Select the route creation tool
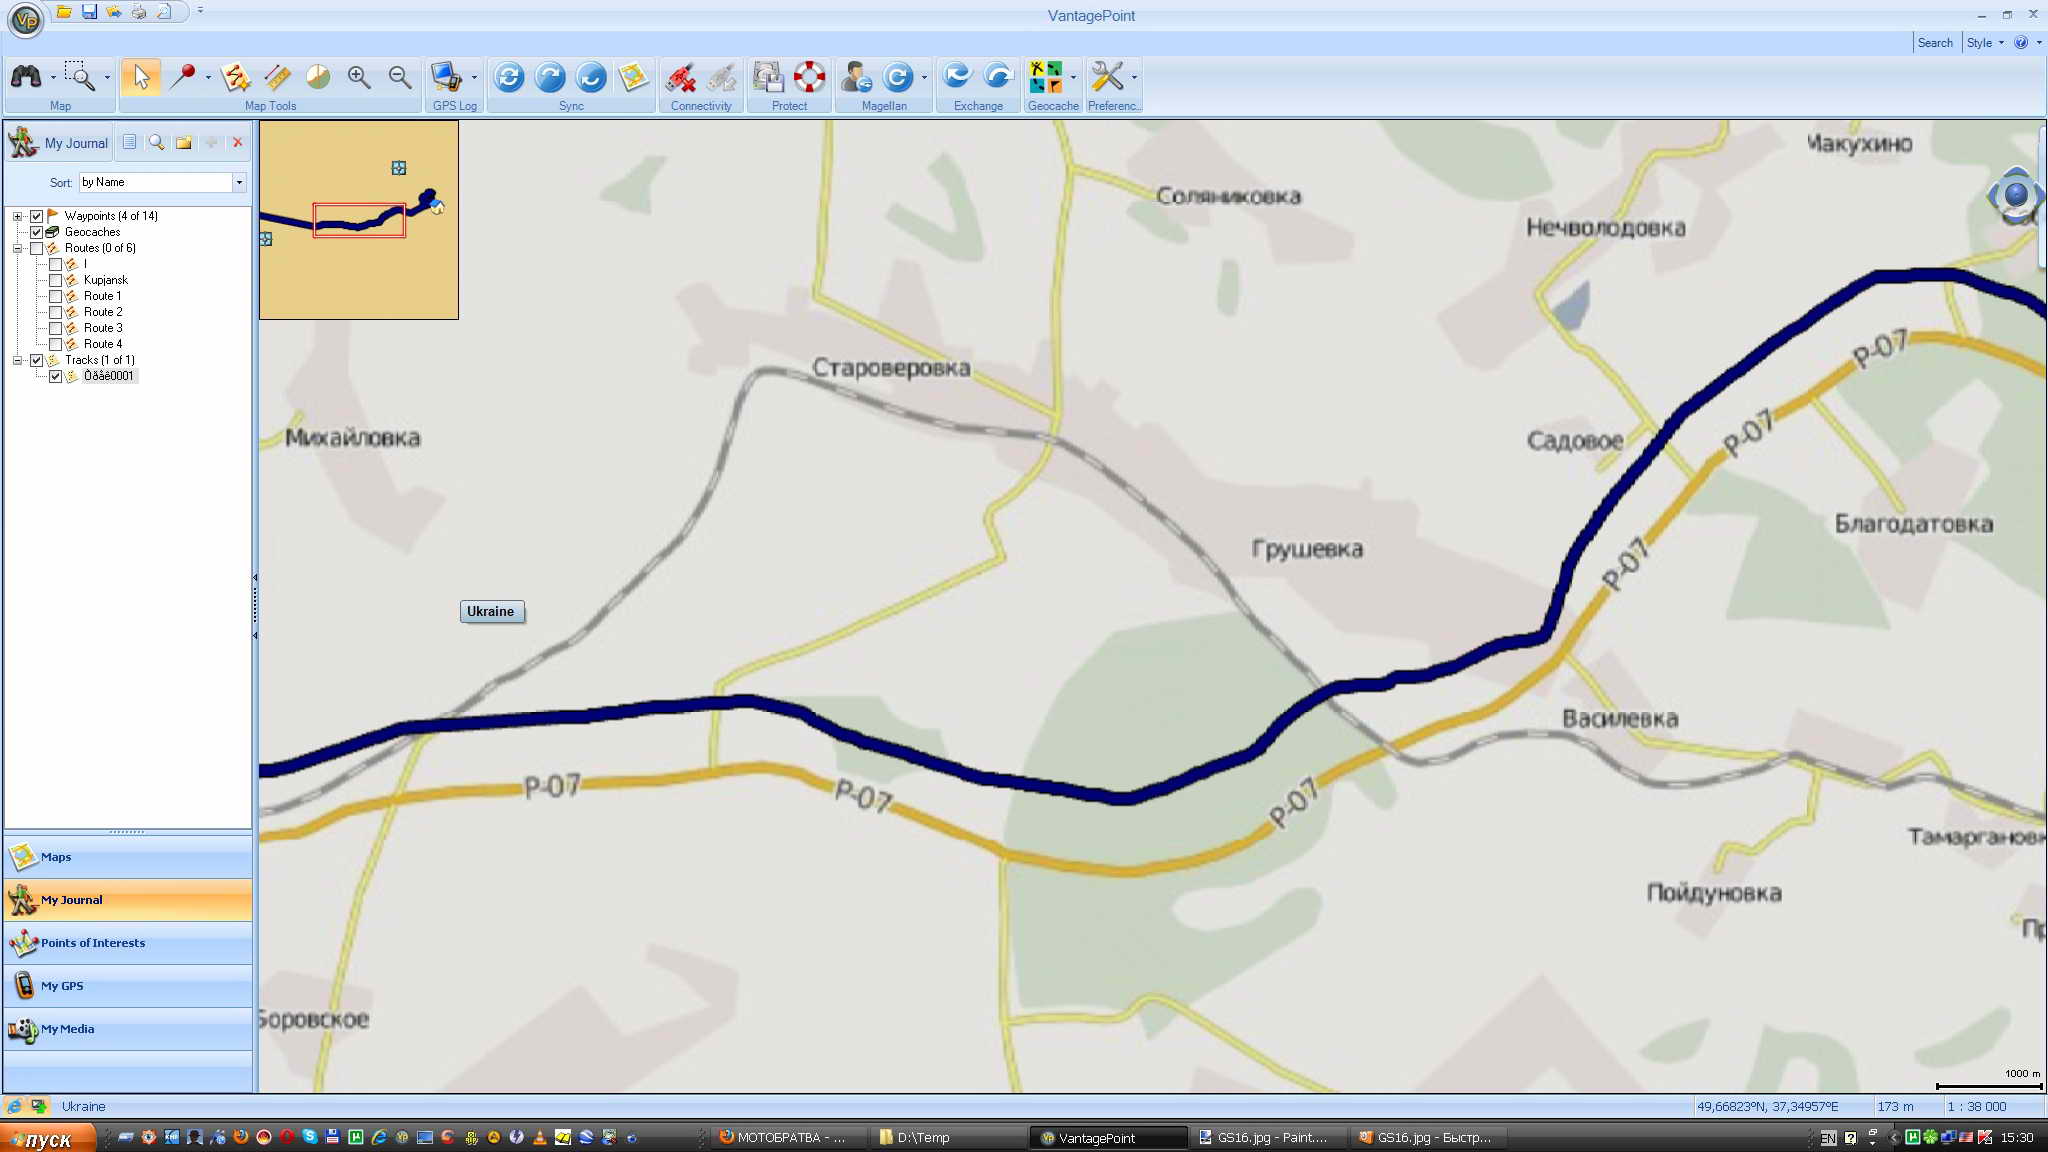 coord(235,77)
